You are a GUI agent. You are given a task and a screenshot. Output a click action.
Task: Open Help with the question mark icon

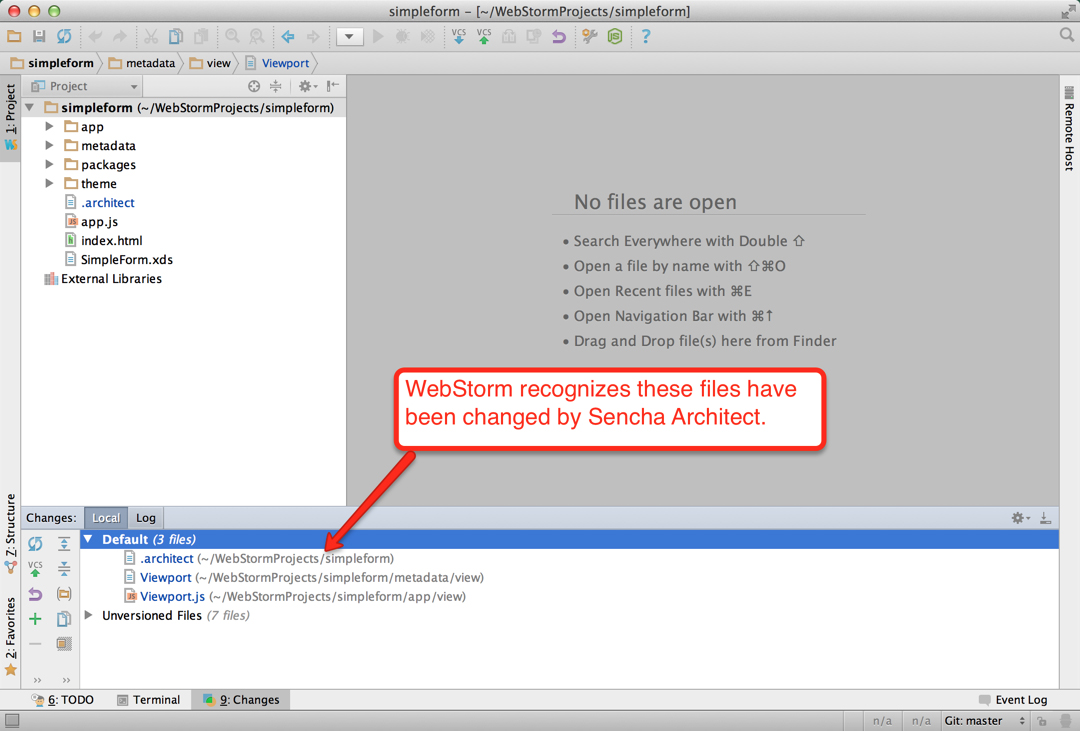[645, 37]
